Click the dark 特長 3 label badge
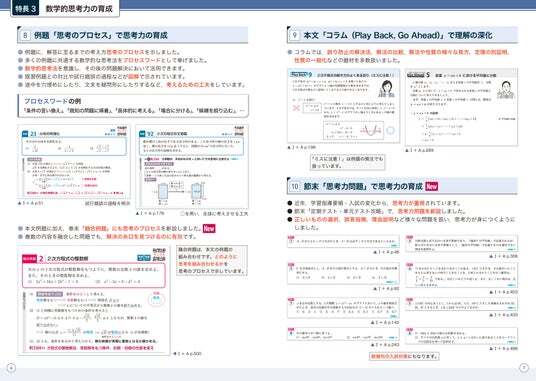Screen dimensions: 536x381 coord(25,9)
